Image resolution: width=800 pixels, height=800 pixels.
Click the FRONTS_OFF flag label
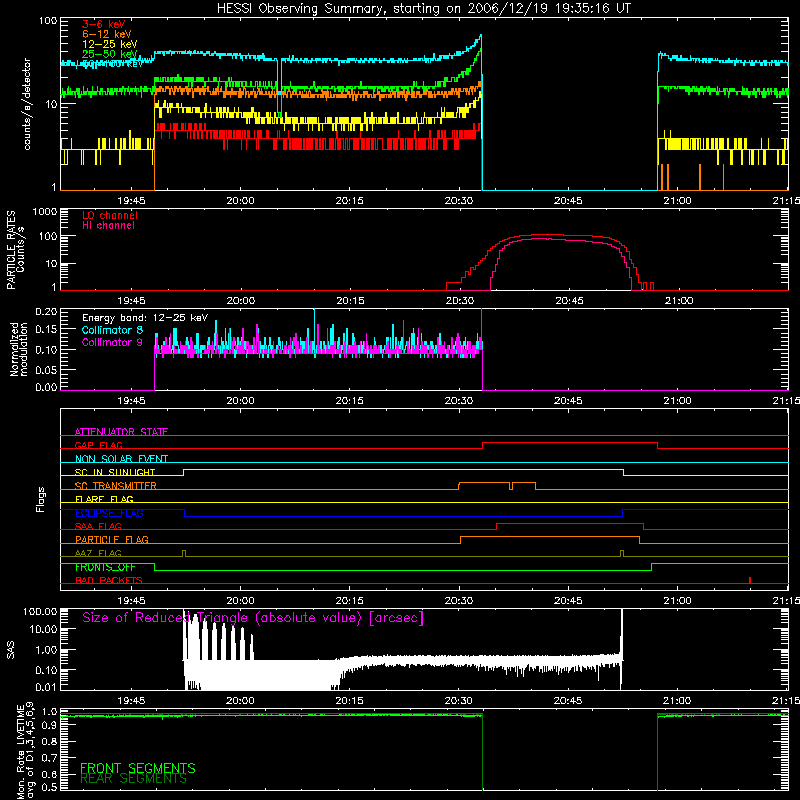tap(105, 567)
